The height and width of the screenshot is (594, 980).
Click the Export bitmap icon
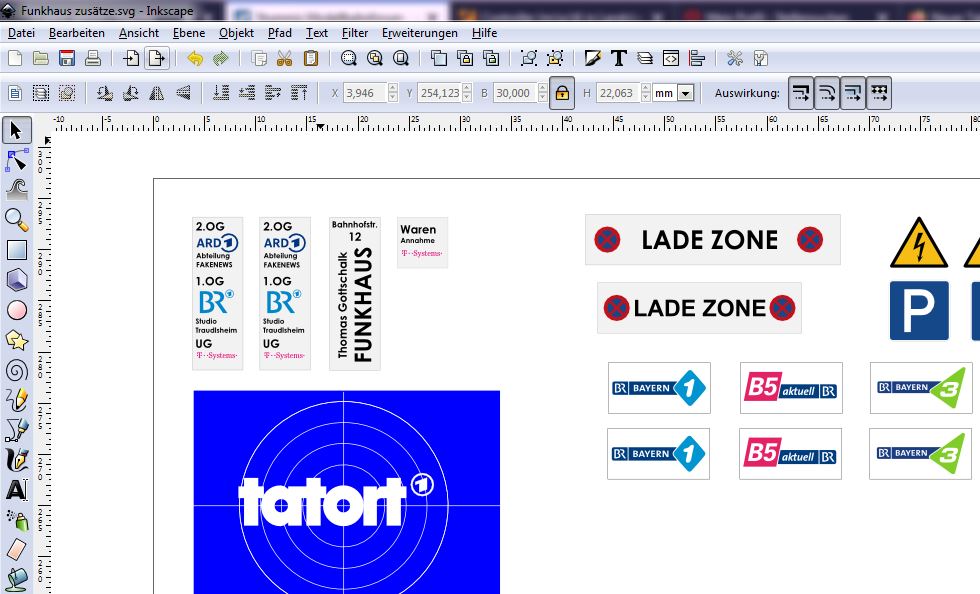pos(157,59)
